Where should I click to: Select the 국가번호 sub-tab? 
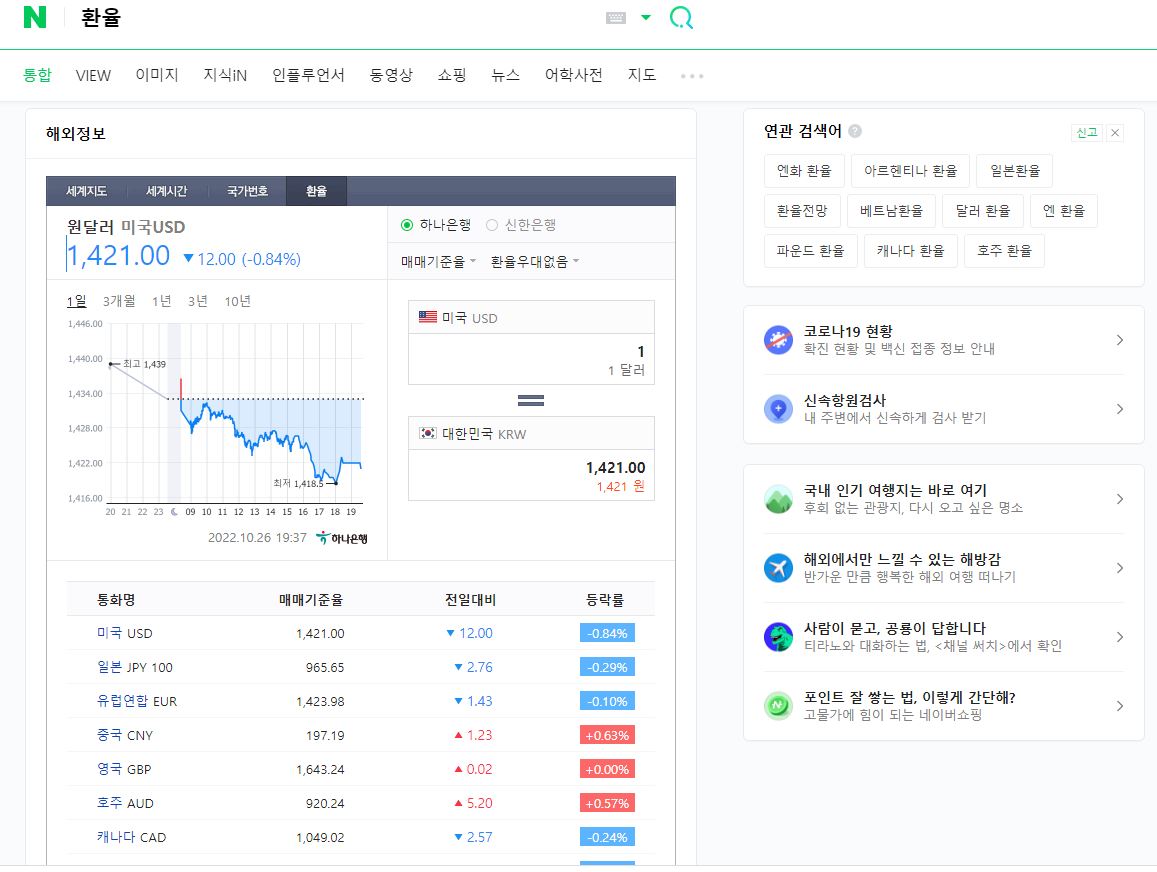[247, 191]
